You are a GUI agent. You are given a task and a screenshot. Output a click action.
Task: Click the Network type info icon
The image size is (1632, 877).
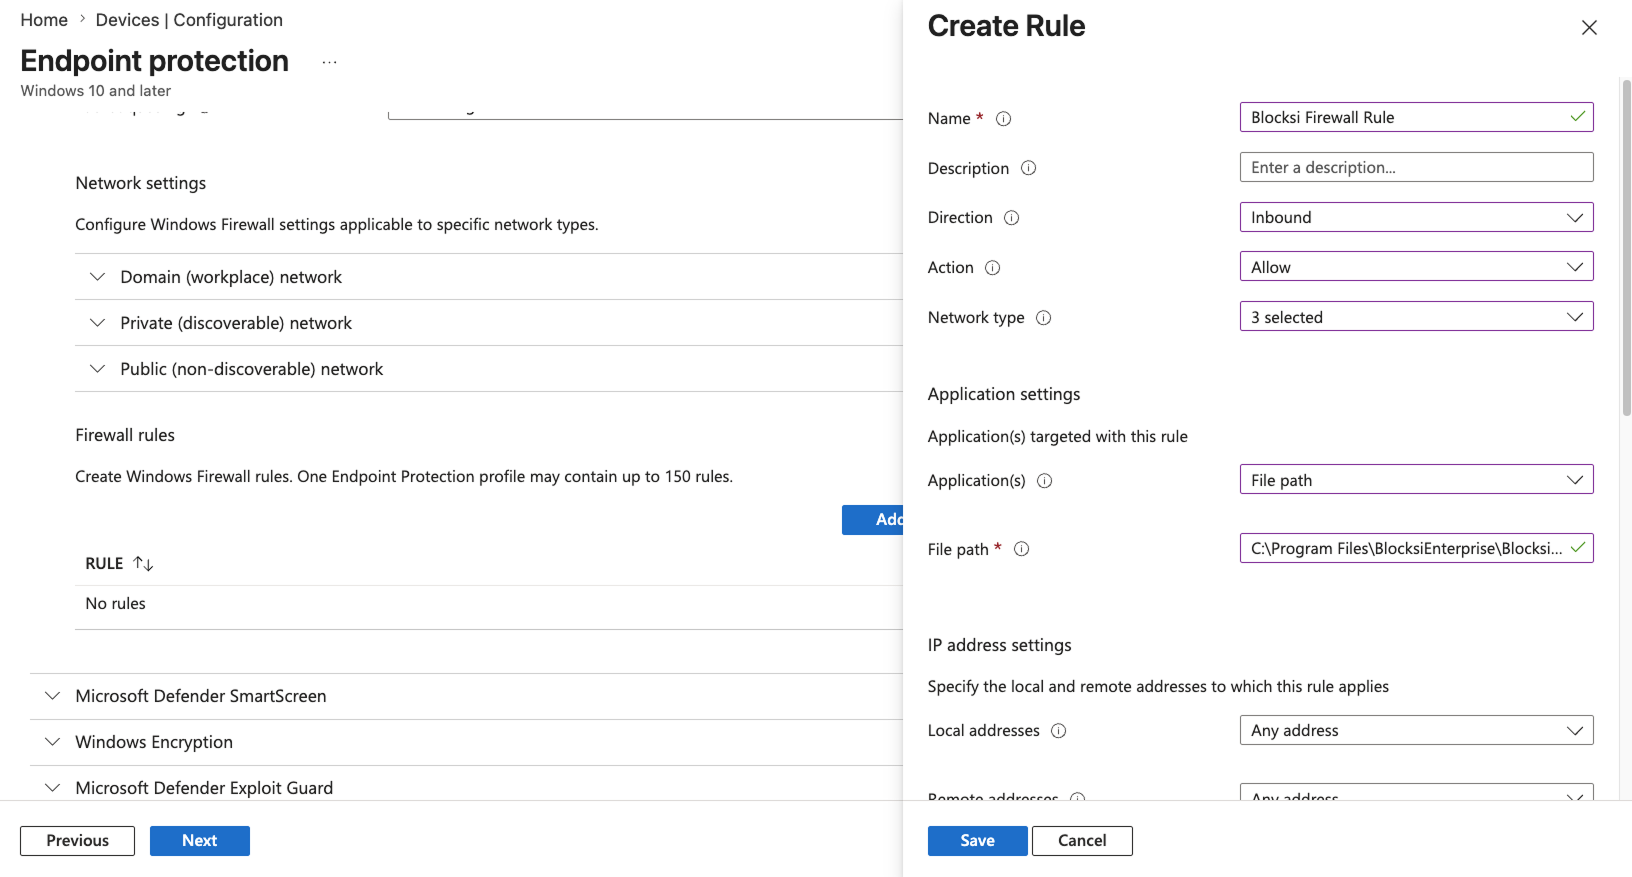pyautogui.click(x=1043, y=318)
